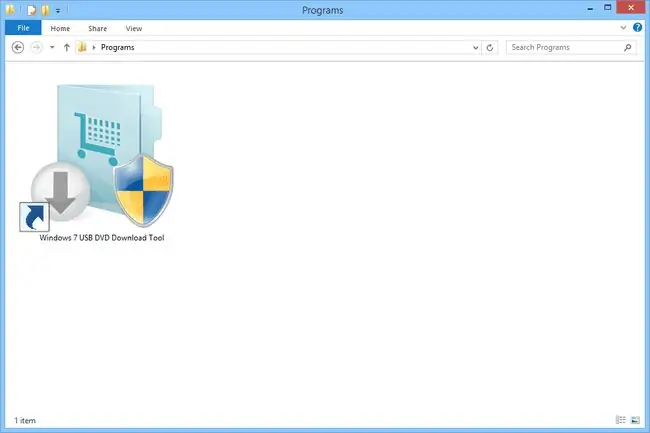
Task: Open the recent locations dropdown arrow
Action: (x=52, y=47)
